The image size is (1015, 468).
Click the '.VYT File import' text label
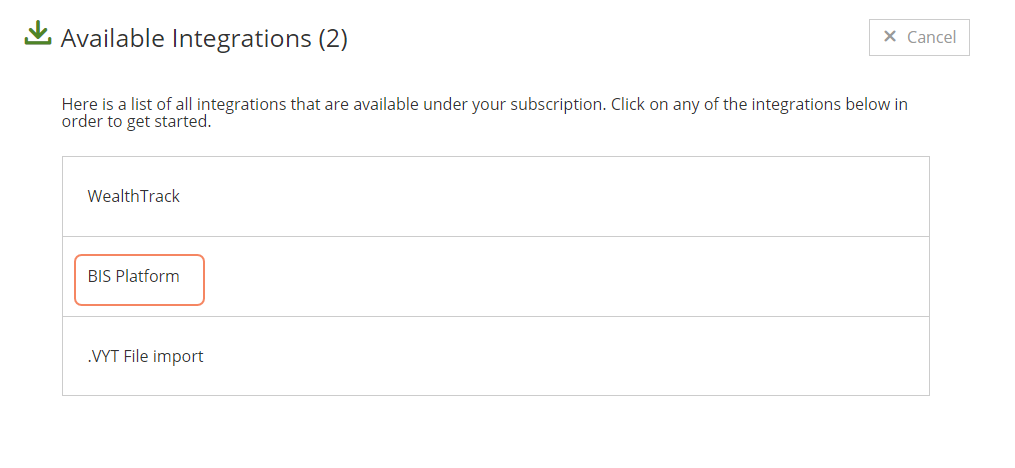[x=145, y=356]
